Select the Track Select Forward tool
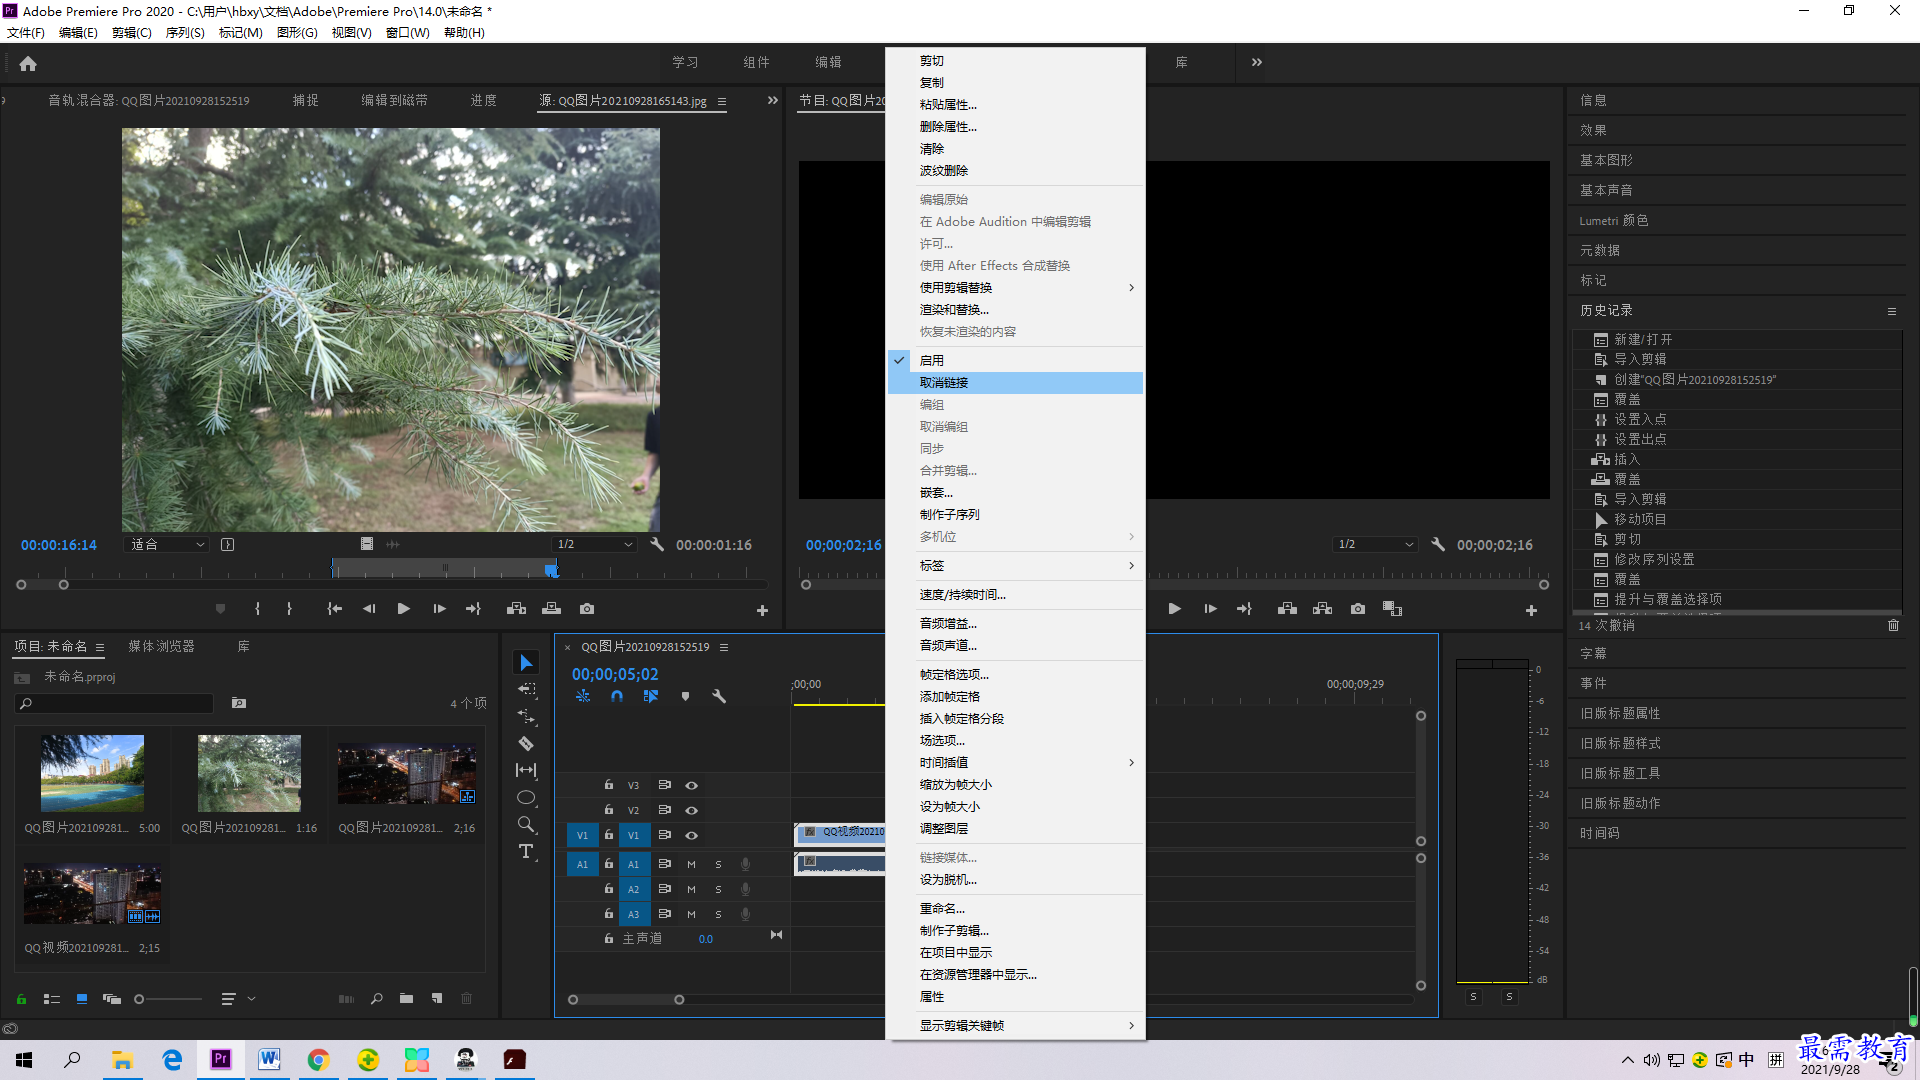Viewport: 1920px width, 1080px height. (526, 690)
